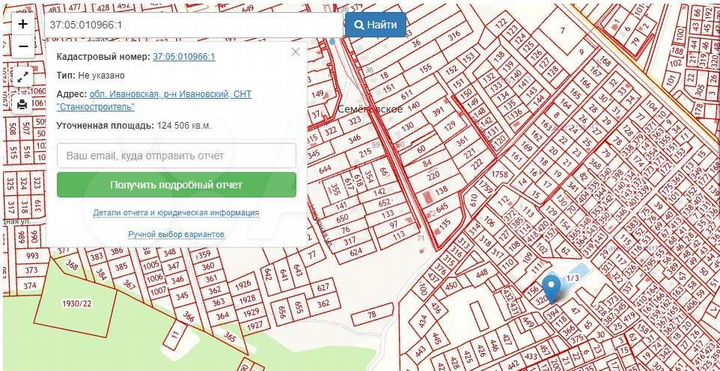The width and height of the screenshot is (720, 371).
Task: Select parcel 1007 on the map
Action: (158, 290)
